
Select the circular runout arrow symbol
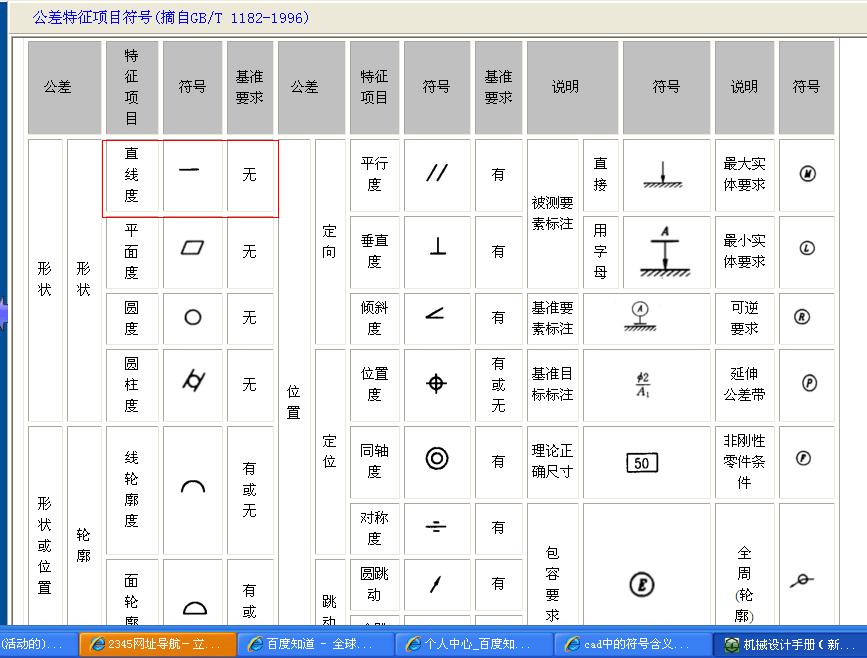click(436, 584)
